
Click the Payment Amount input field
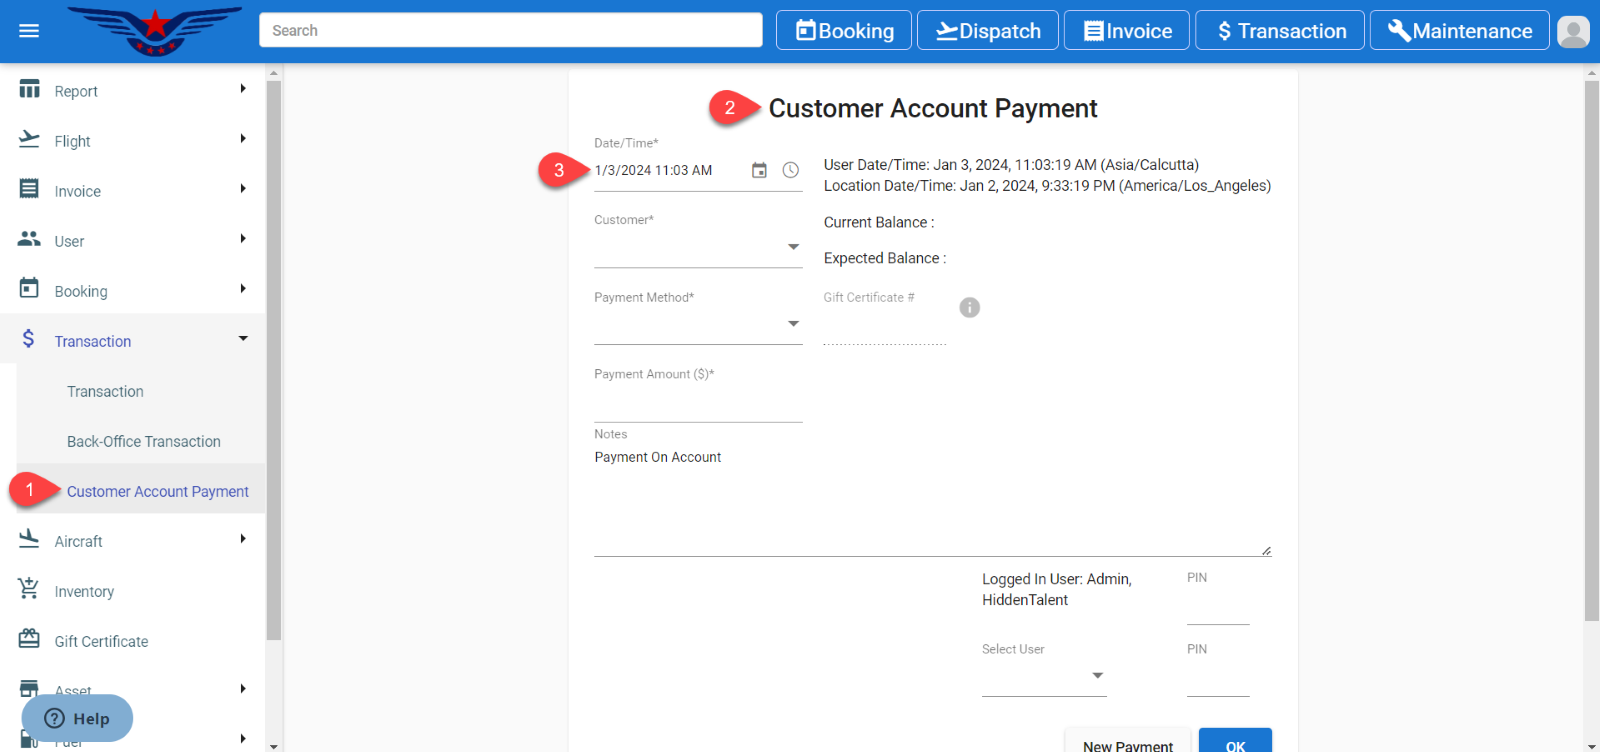pyautogui.click(x=697, y=405)
